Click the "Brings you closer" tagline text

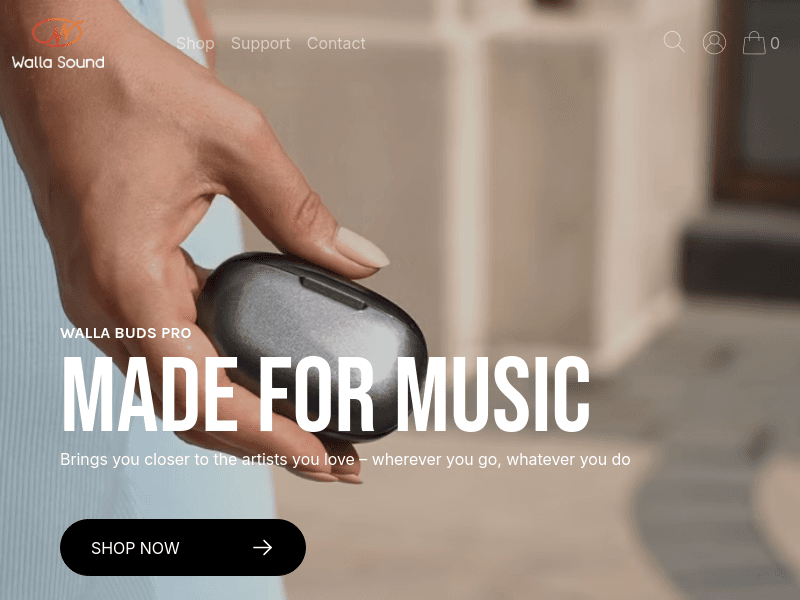tap(345, 459)
